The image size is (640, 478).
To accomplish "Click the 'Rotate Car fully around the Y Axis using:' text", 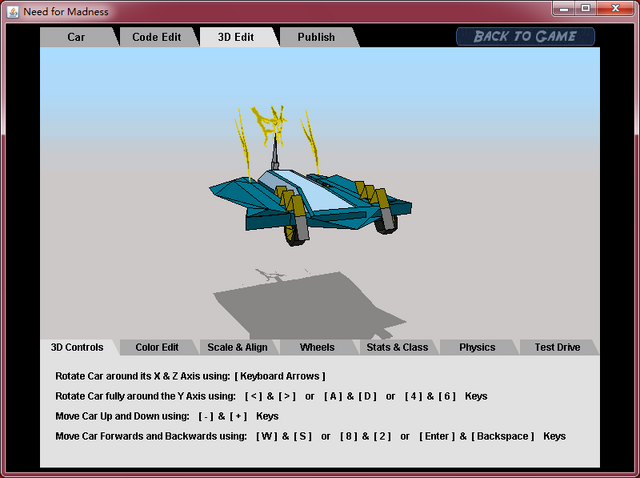I will pos(146,396).
